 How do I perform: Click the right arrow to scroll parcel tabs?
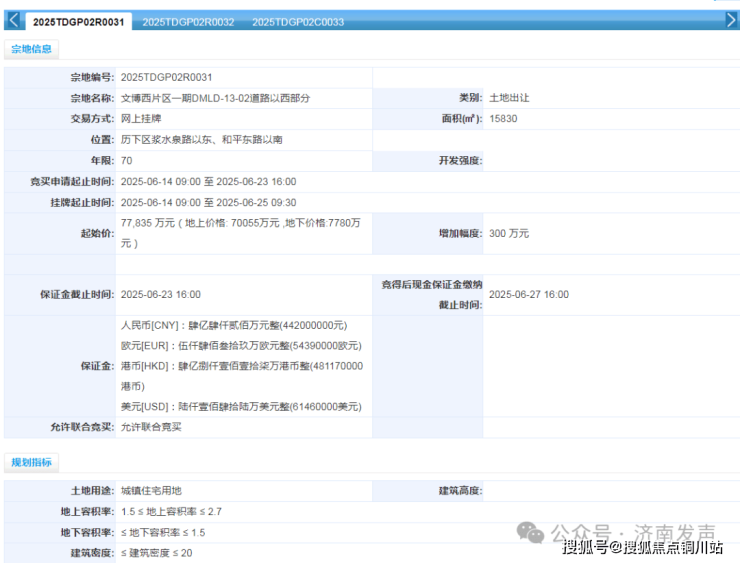tap(731, 20)
